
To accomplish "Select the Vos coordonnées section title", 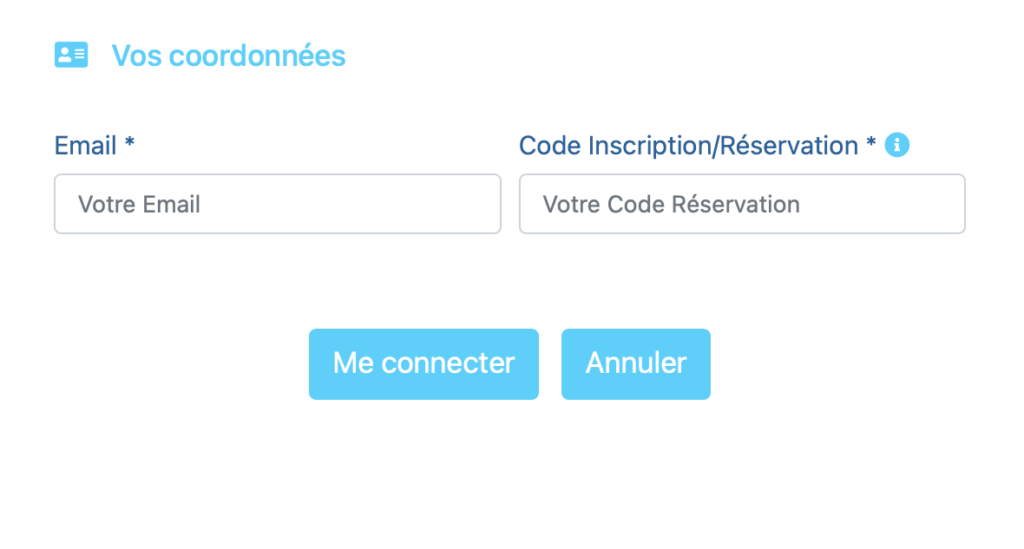I will pyautogui.click(x=228, y=55).
